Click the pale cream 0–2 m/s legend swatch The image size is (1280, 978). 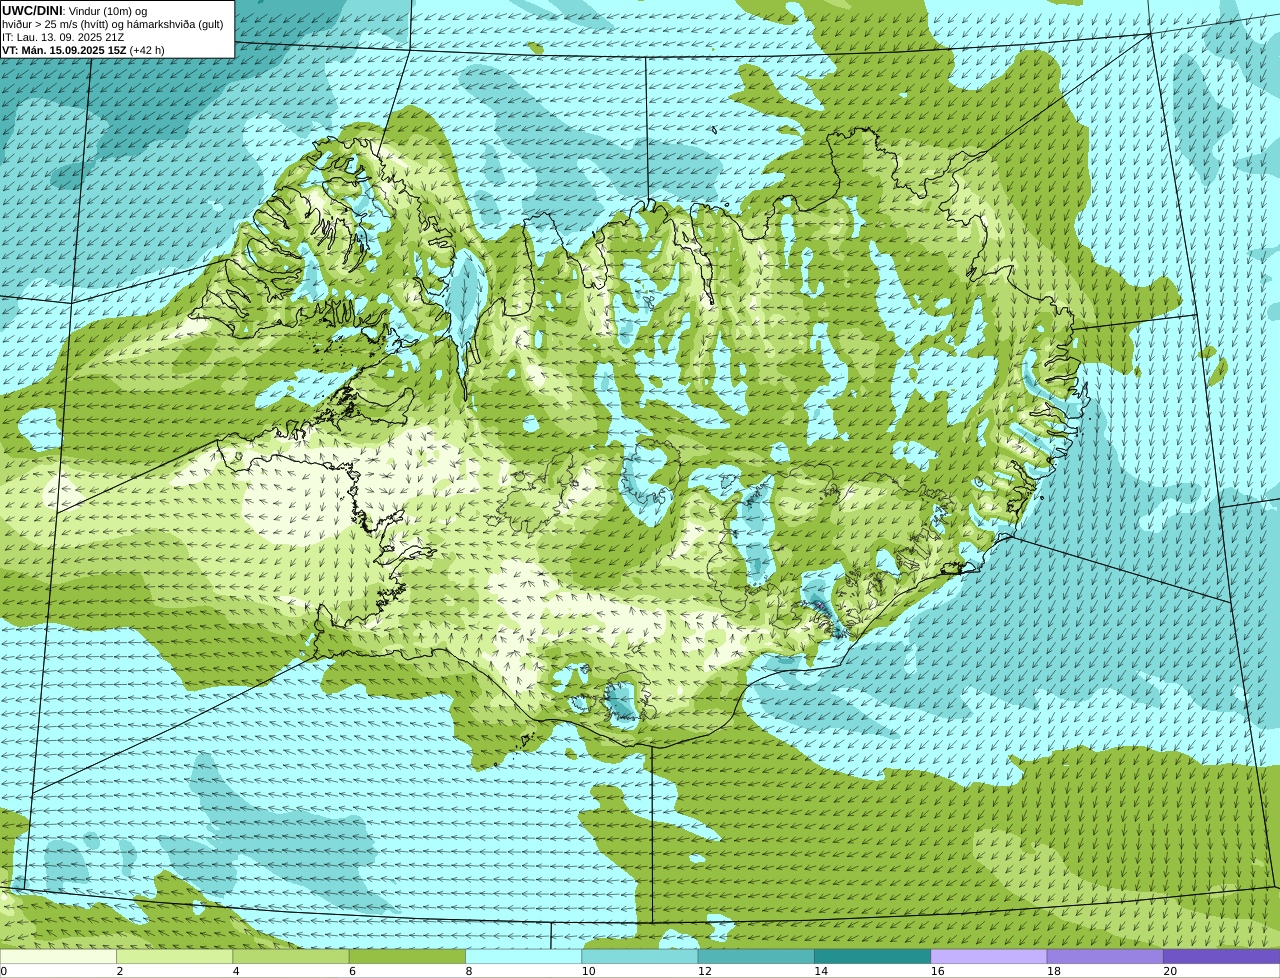point(58,956)
